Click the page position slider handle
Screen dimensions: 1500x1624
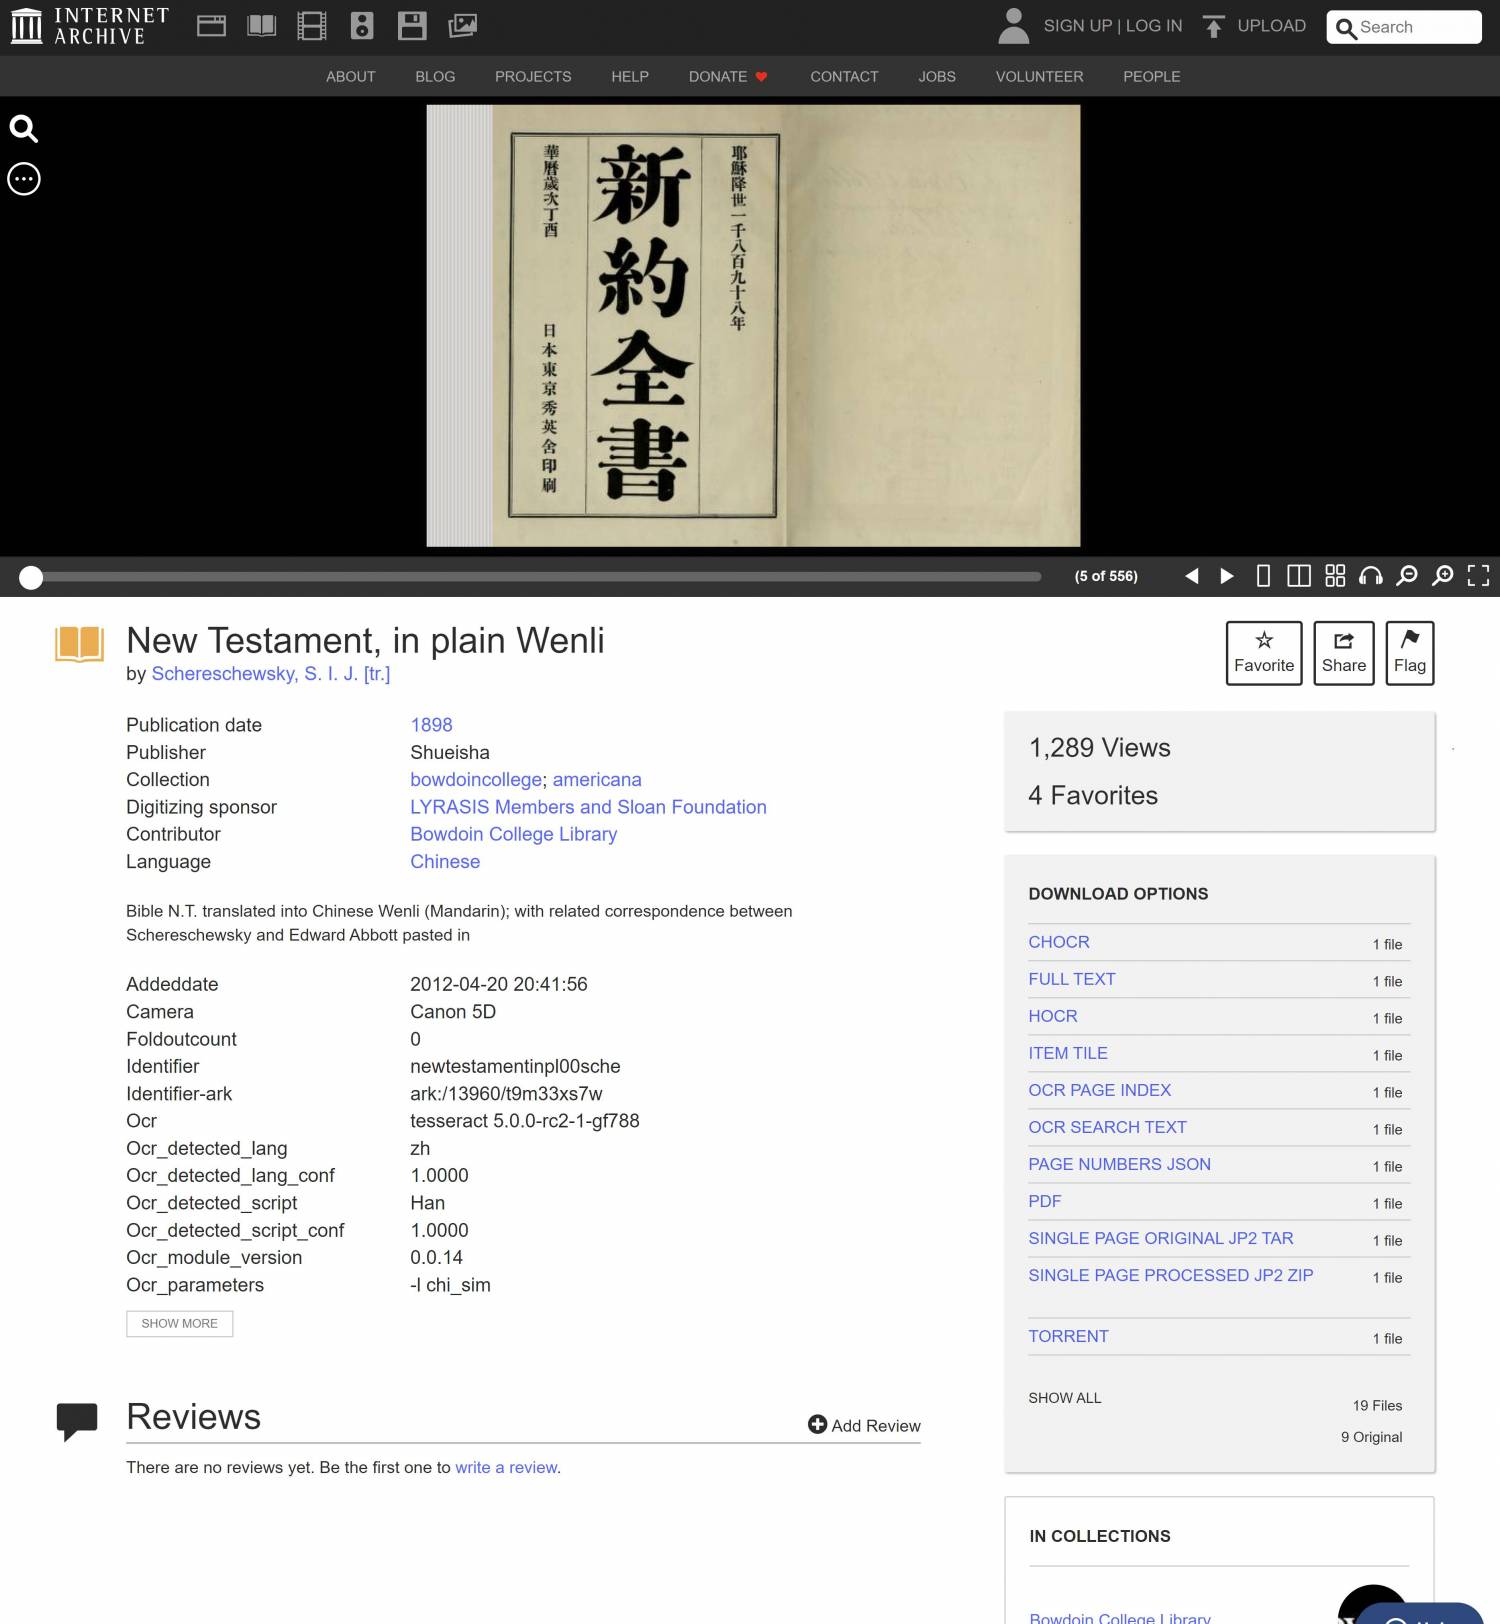[x=31, y=577]
